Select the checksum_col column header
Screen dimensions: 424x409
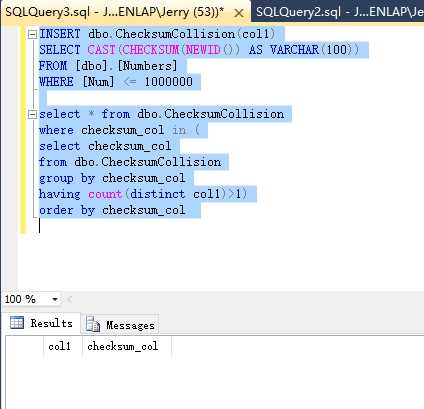(127, 347)
